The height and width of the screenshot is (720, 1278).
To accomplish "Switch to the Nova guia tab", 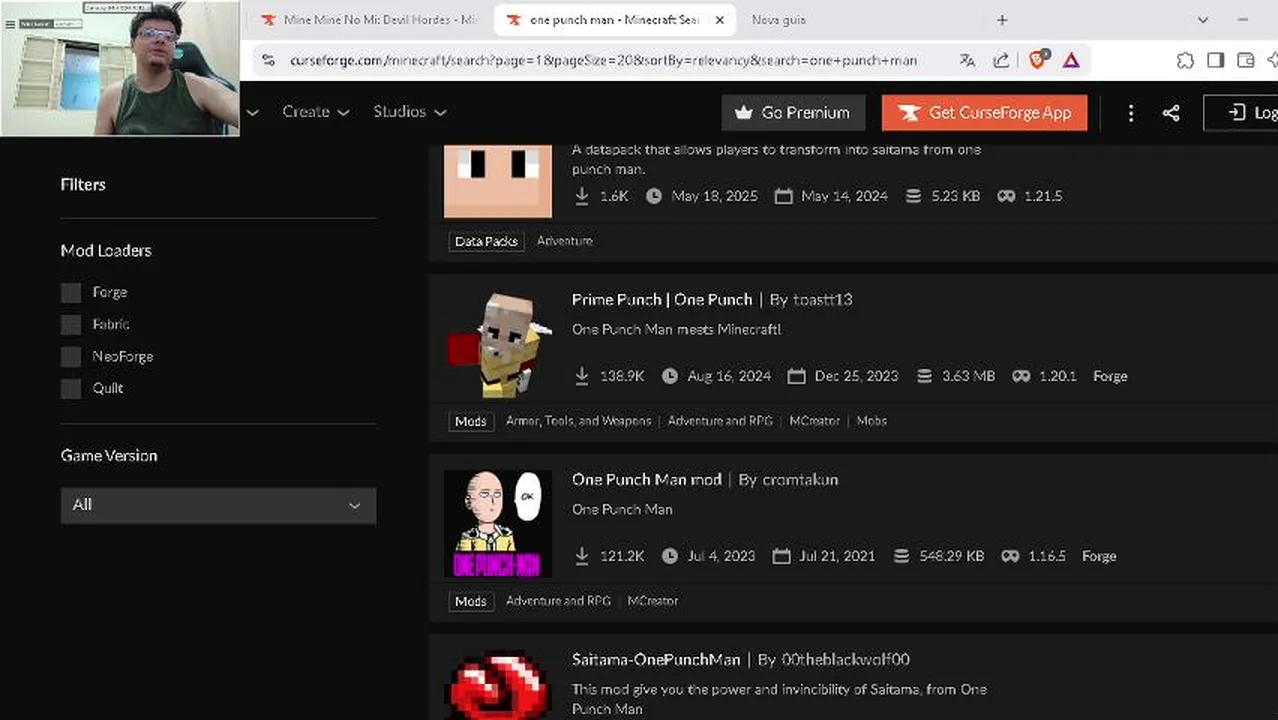I will point(778,20).
